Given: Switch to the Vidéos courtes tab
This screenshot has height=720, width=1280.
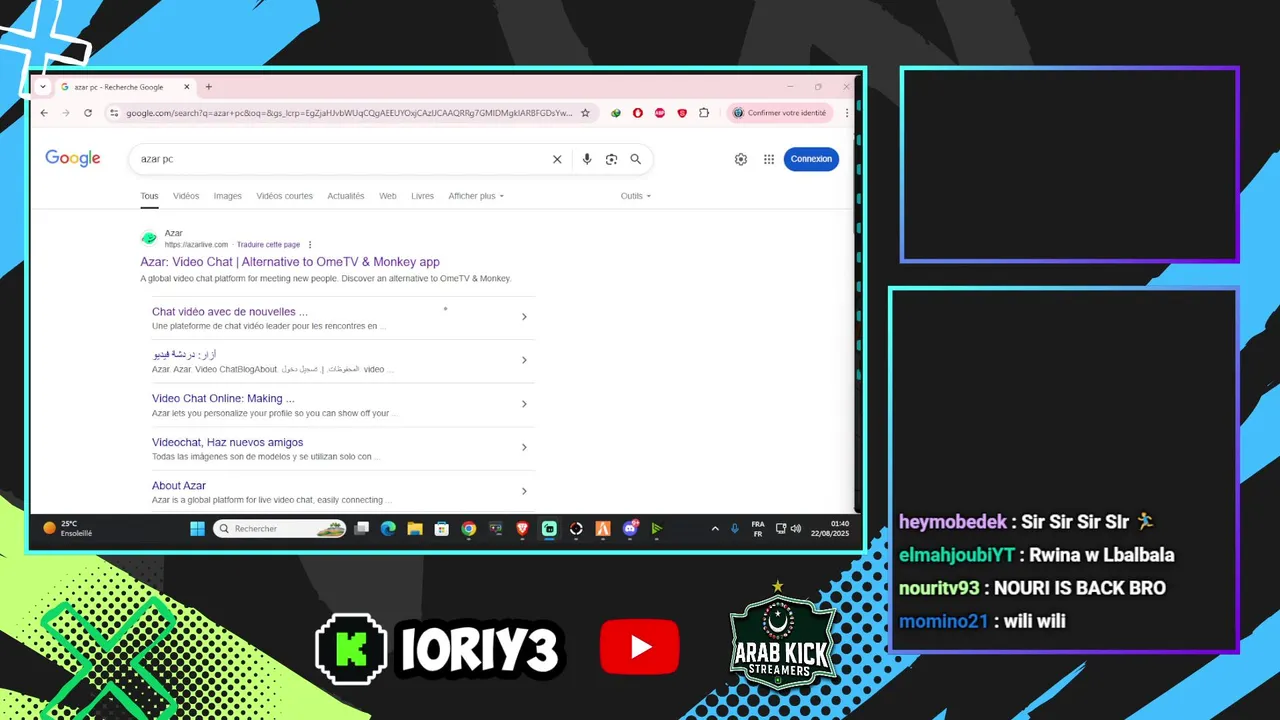Looking at the screenshot, I should tap(284, 196).
